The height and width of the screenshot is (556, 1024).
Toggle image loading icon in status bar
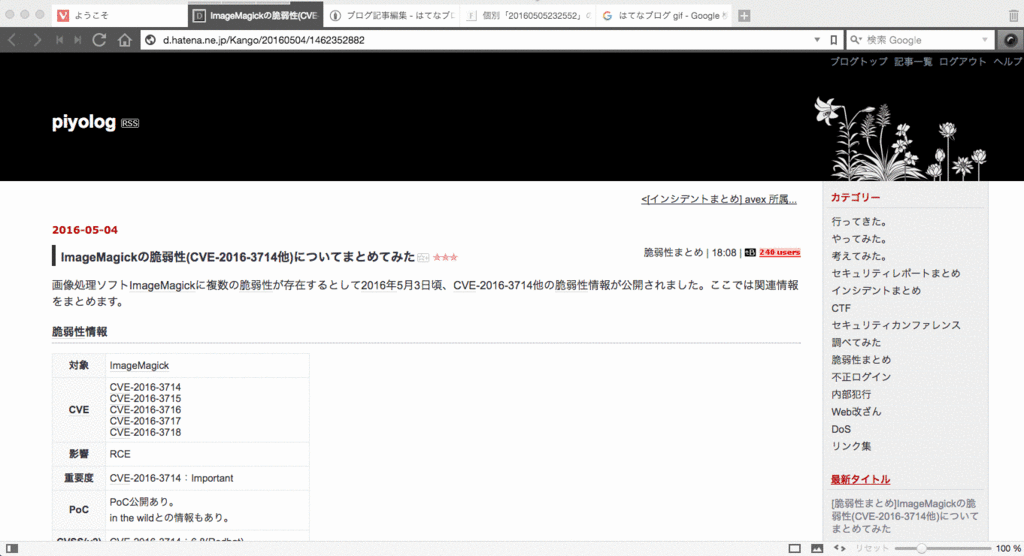point(817,548)
